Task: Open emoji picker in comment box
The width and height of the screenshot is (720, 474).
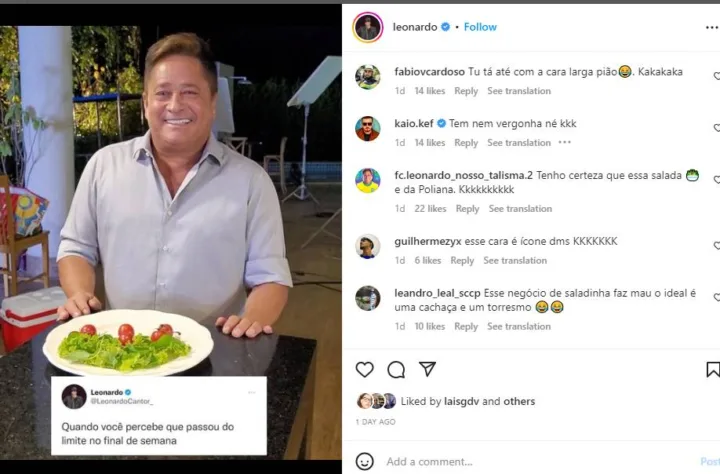Action: [x=365, y=461]
